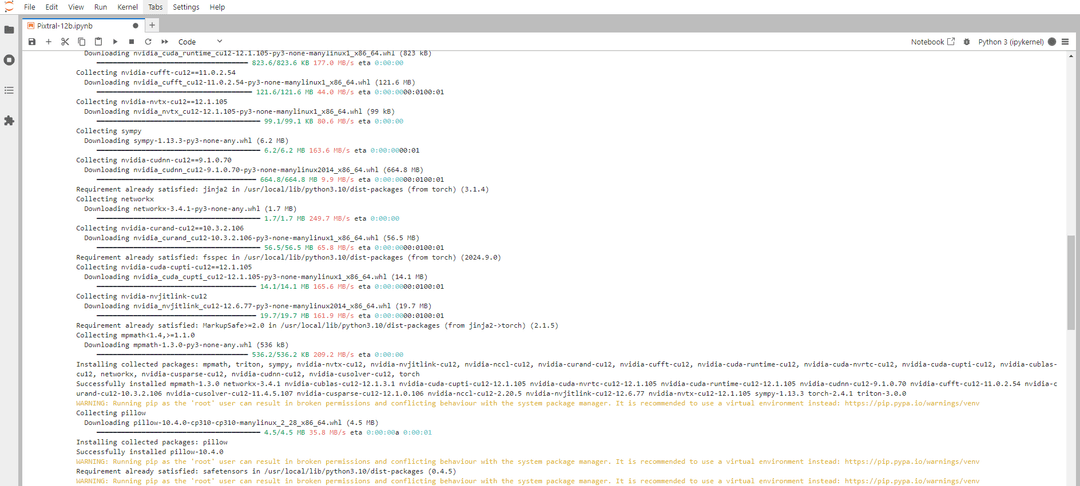Click 'Collecting nvidia-cufft-cu12==11.0.2.54' line
Image resolution: width=1080 pixels, height=486 pixels.
(156, 72)
